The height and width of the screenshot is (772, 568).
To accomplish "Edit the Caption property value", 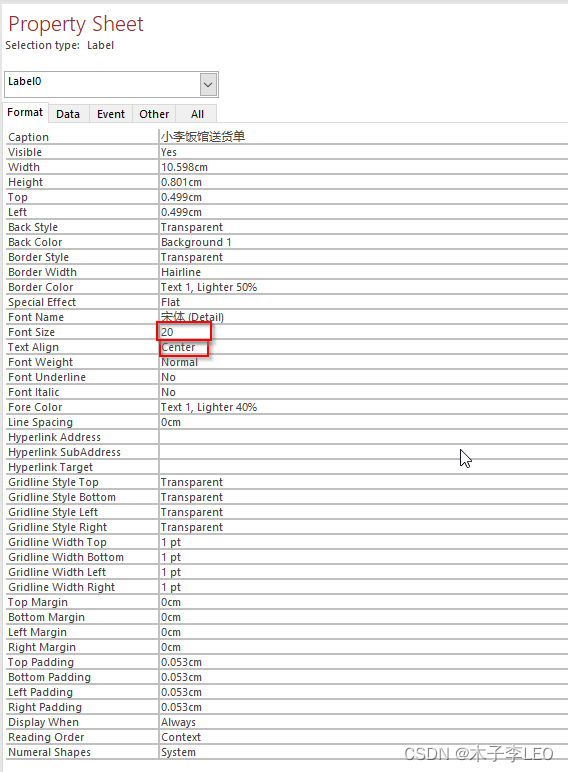I will (363, 137).
